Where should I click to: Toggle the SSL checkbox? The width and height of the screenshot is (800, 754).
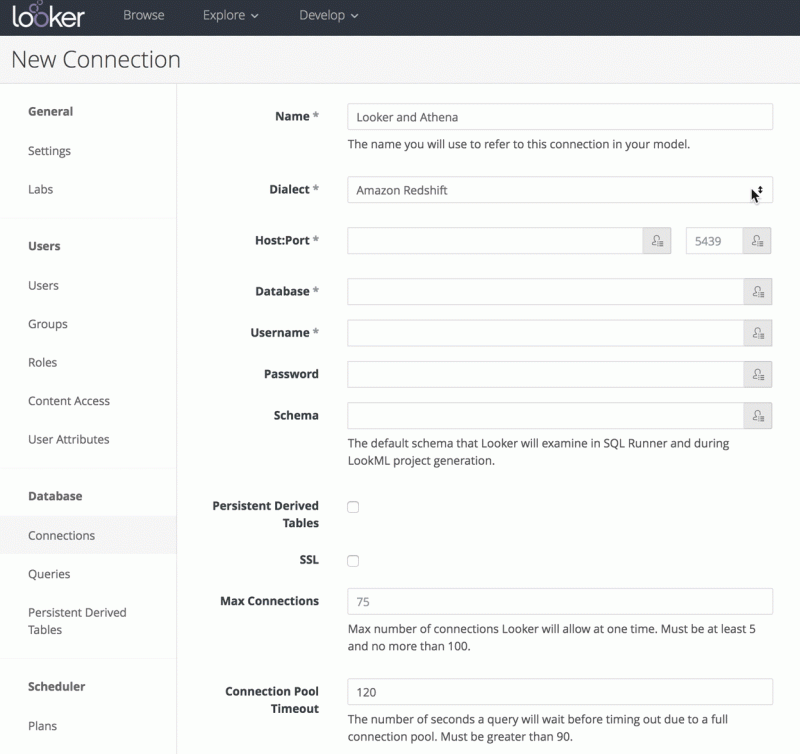[x=353, y=561]
